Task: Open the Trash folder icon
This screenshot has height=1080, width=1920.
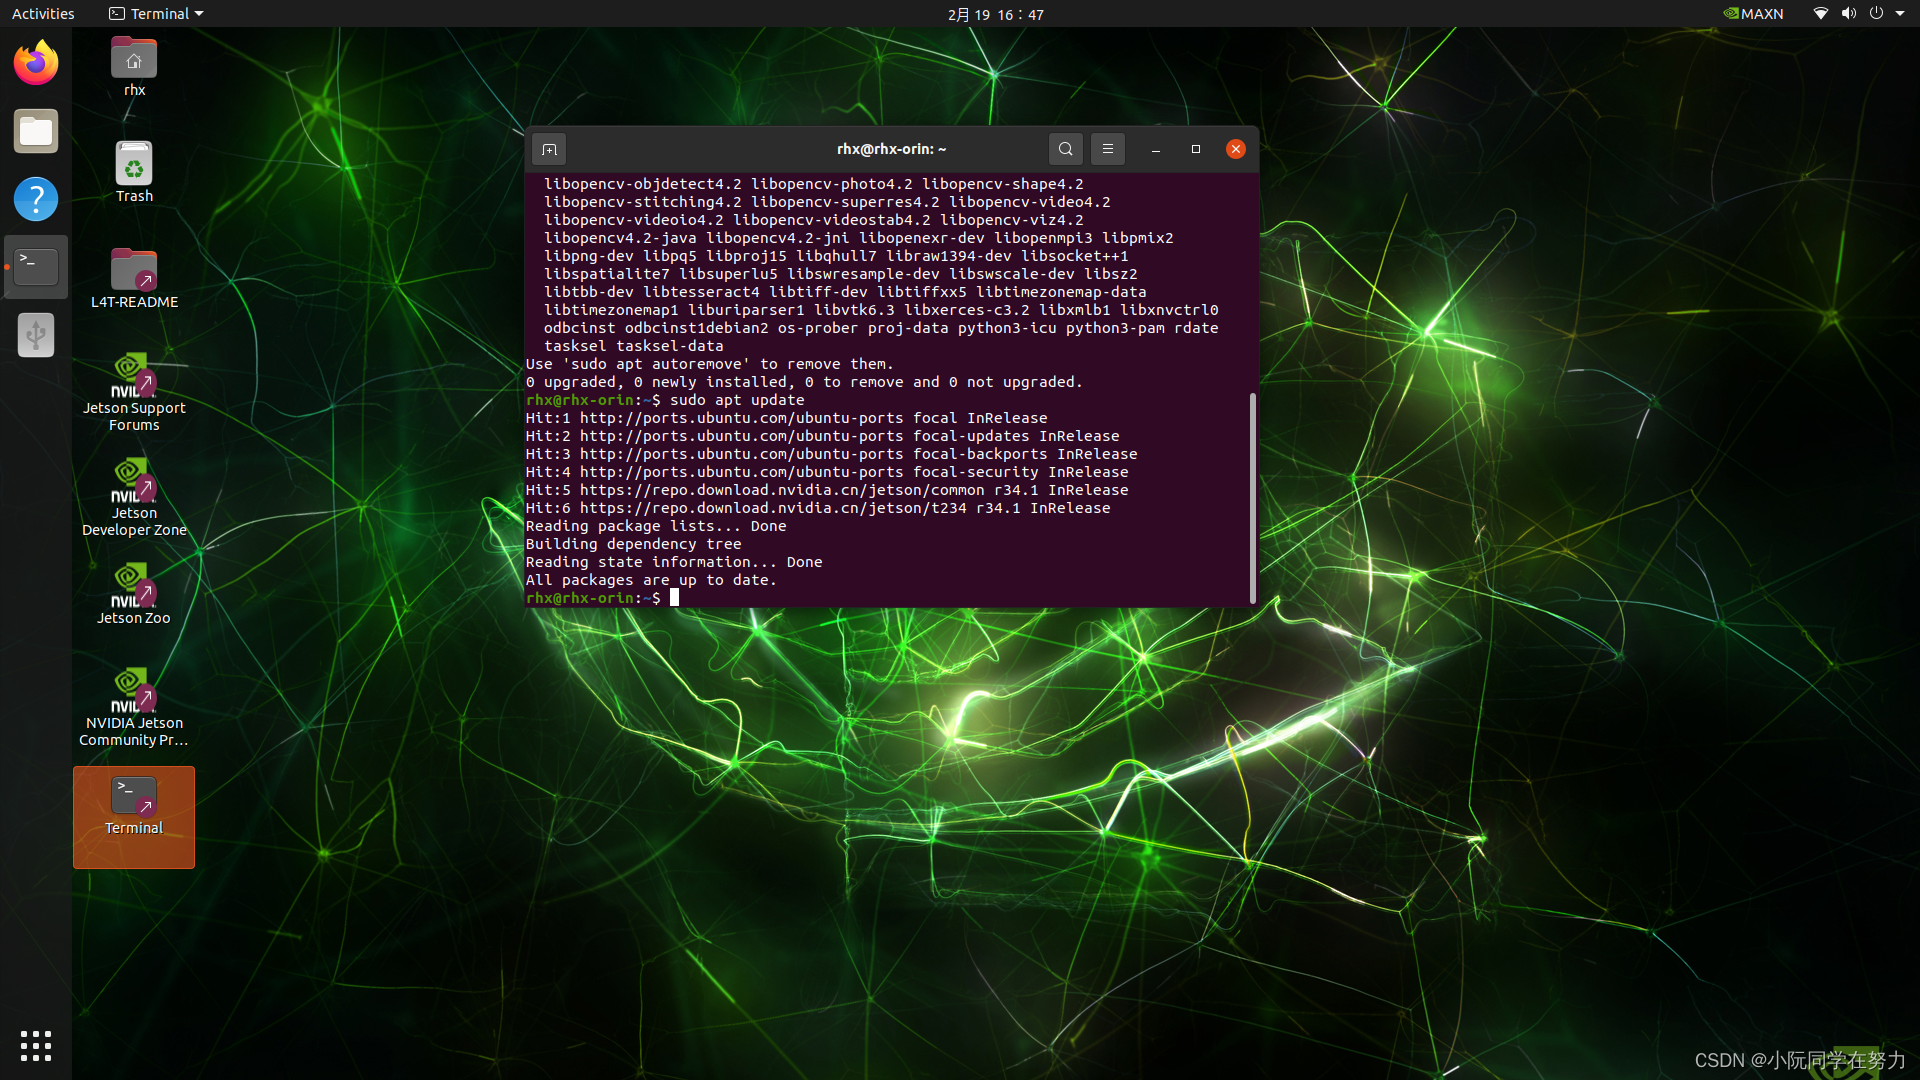Action: (133, 170)
